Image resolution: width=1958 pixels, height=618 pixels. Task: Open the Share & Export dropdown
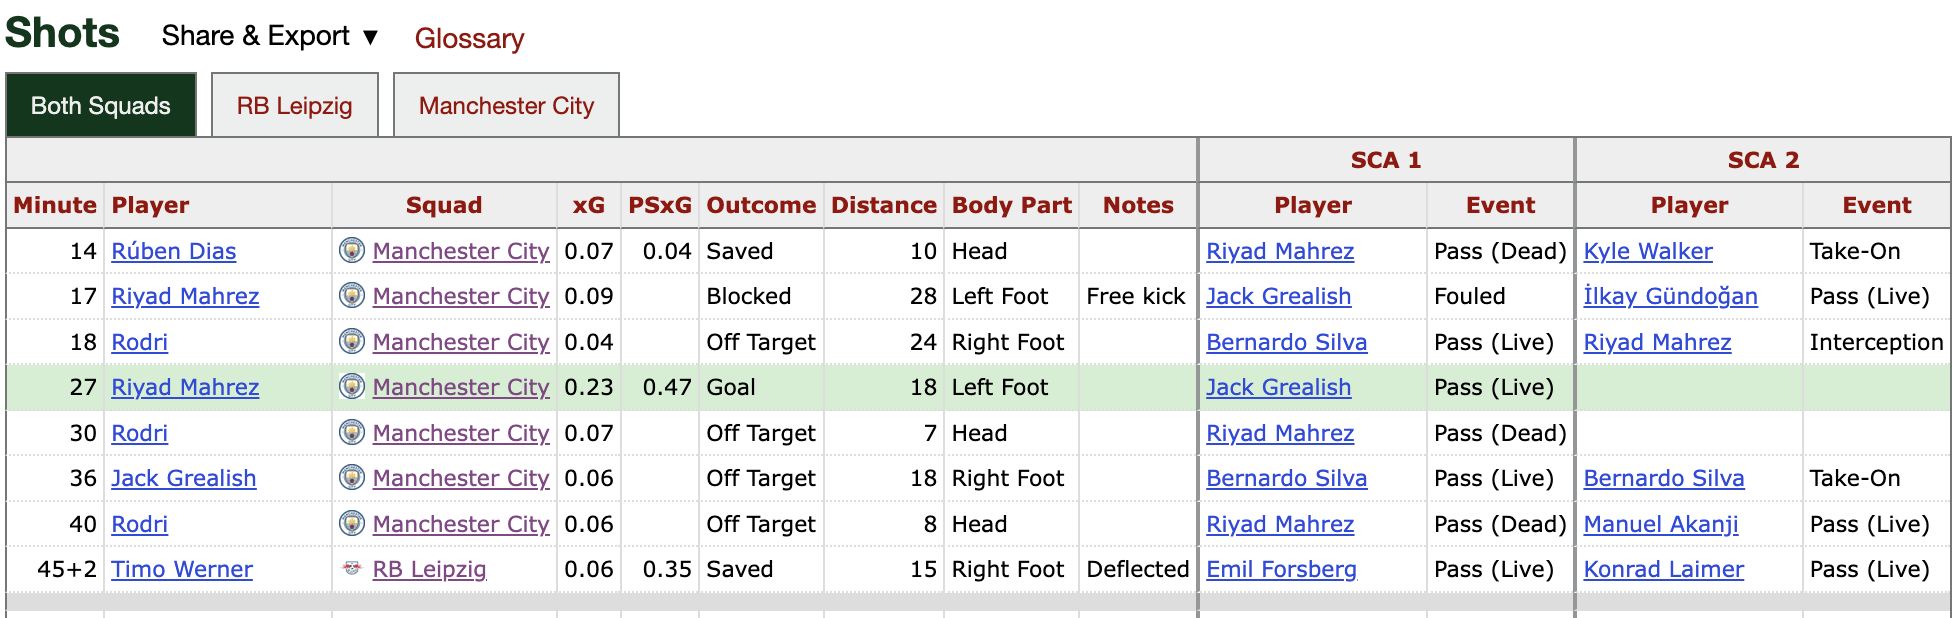point(271,36)
